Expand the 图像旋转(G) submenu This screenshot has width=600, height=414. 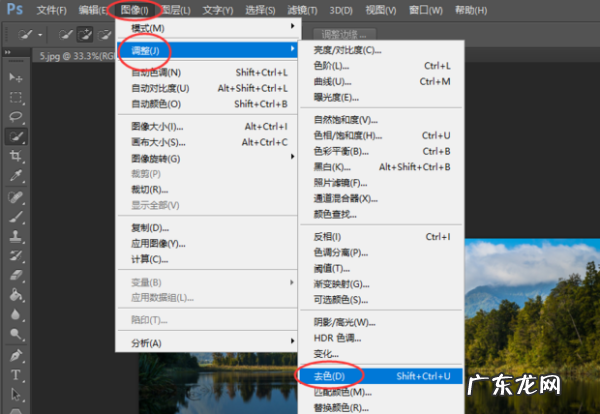(x=207, y=158)
